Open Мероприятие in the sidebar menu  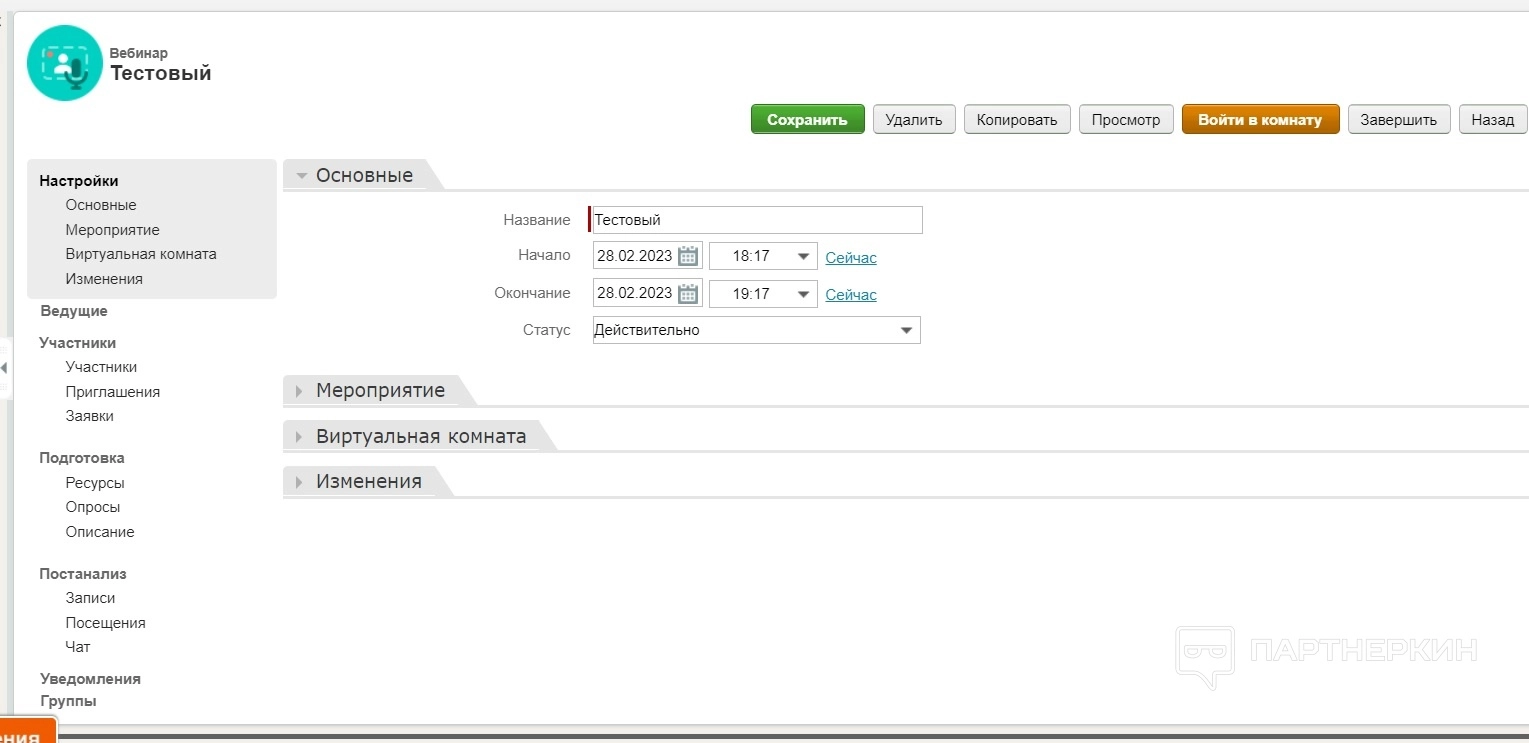113,230
